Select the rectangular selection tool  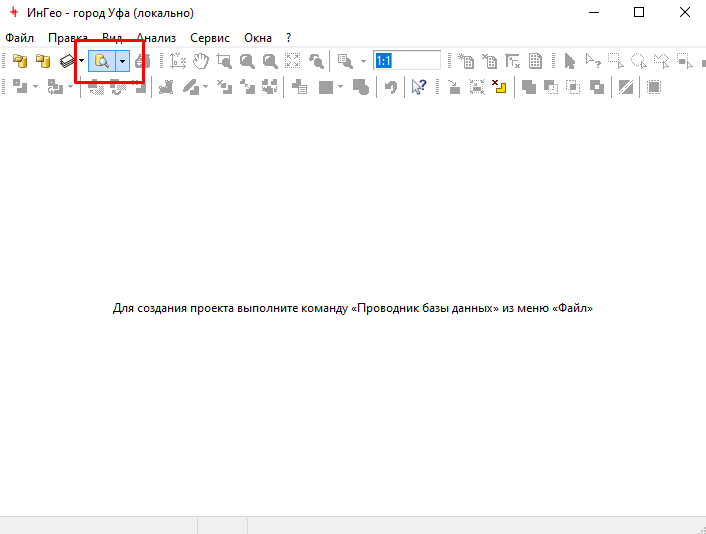coord(616,61)
